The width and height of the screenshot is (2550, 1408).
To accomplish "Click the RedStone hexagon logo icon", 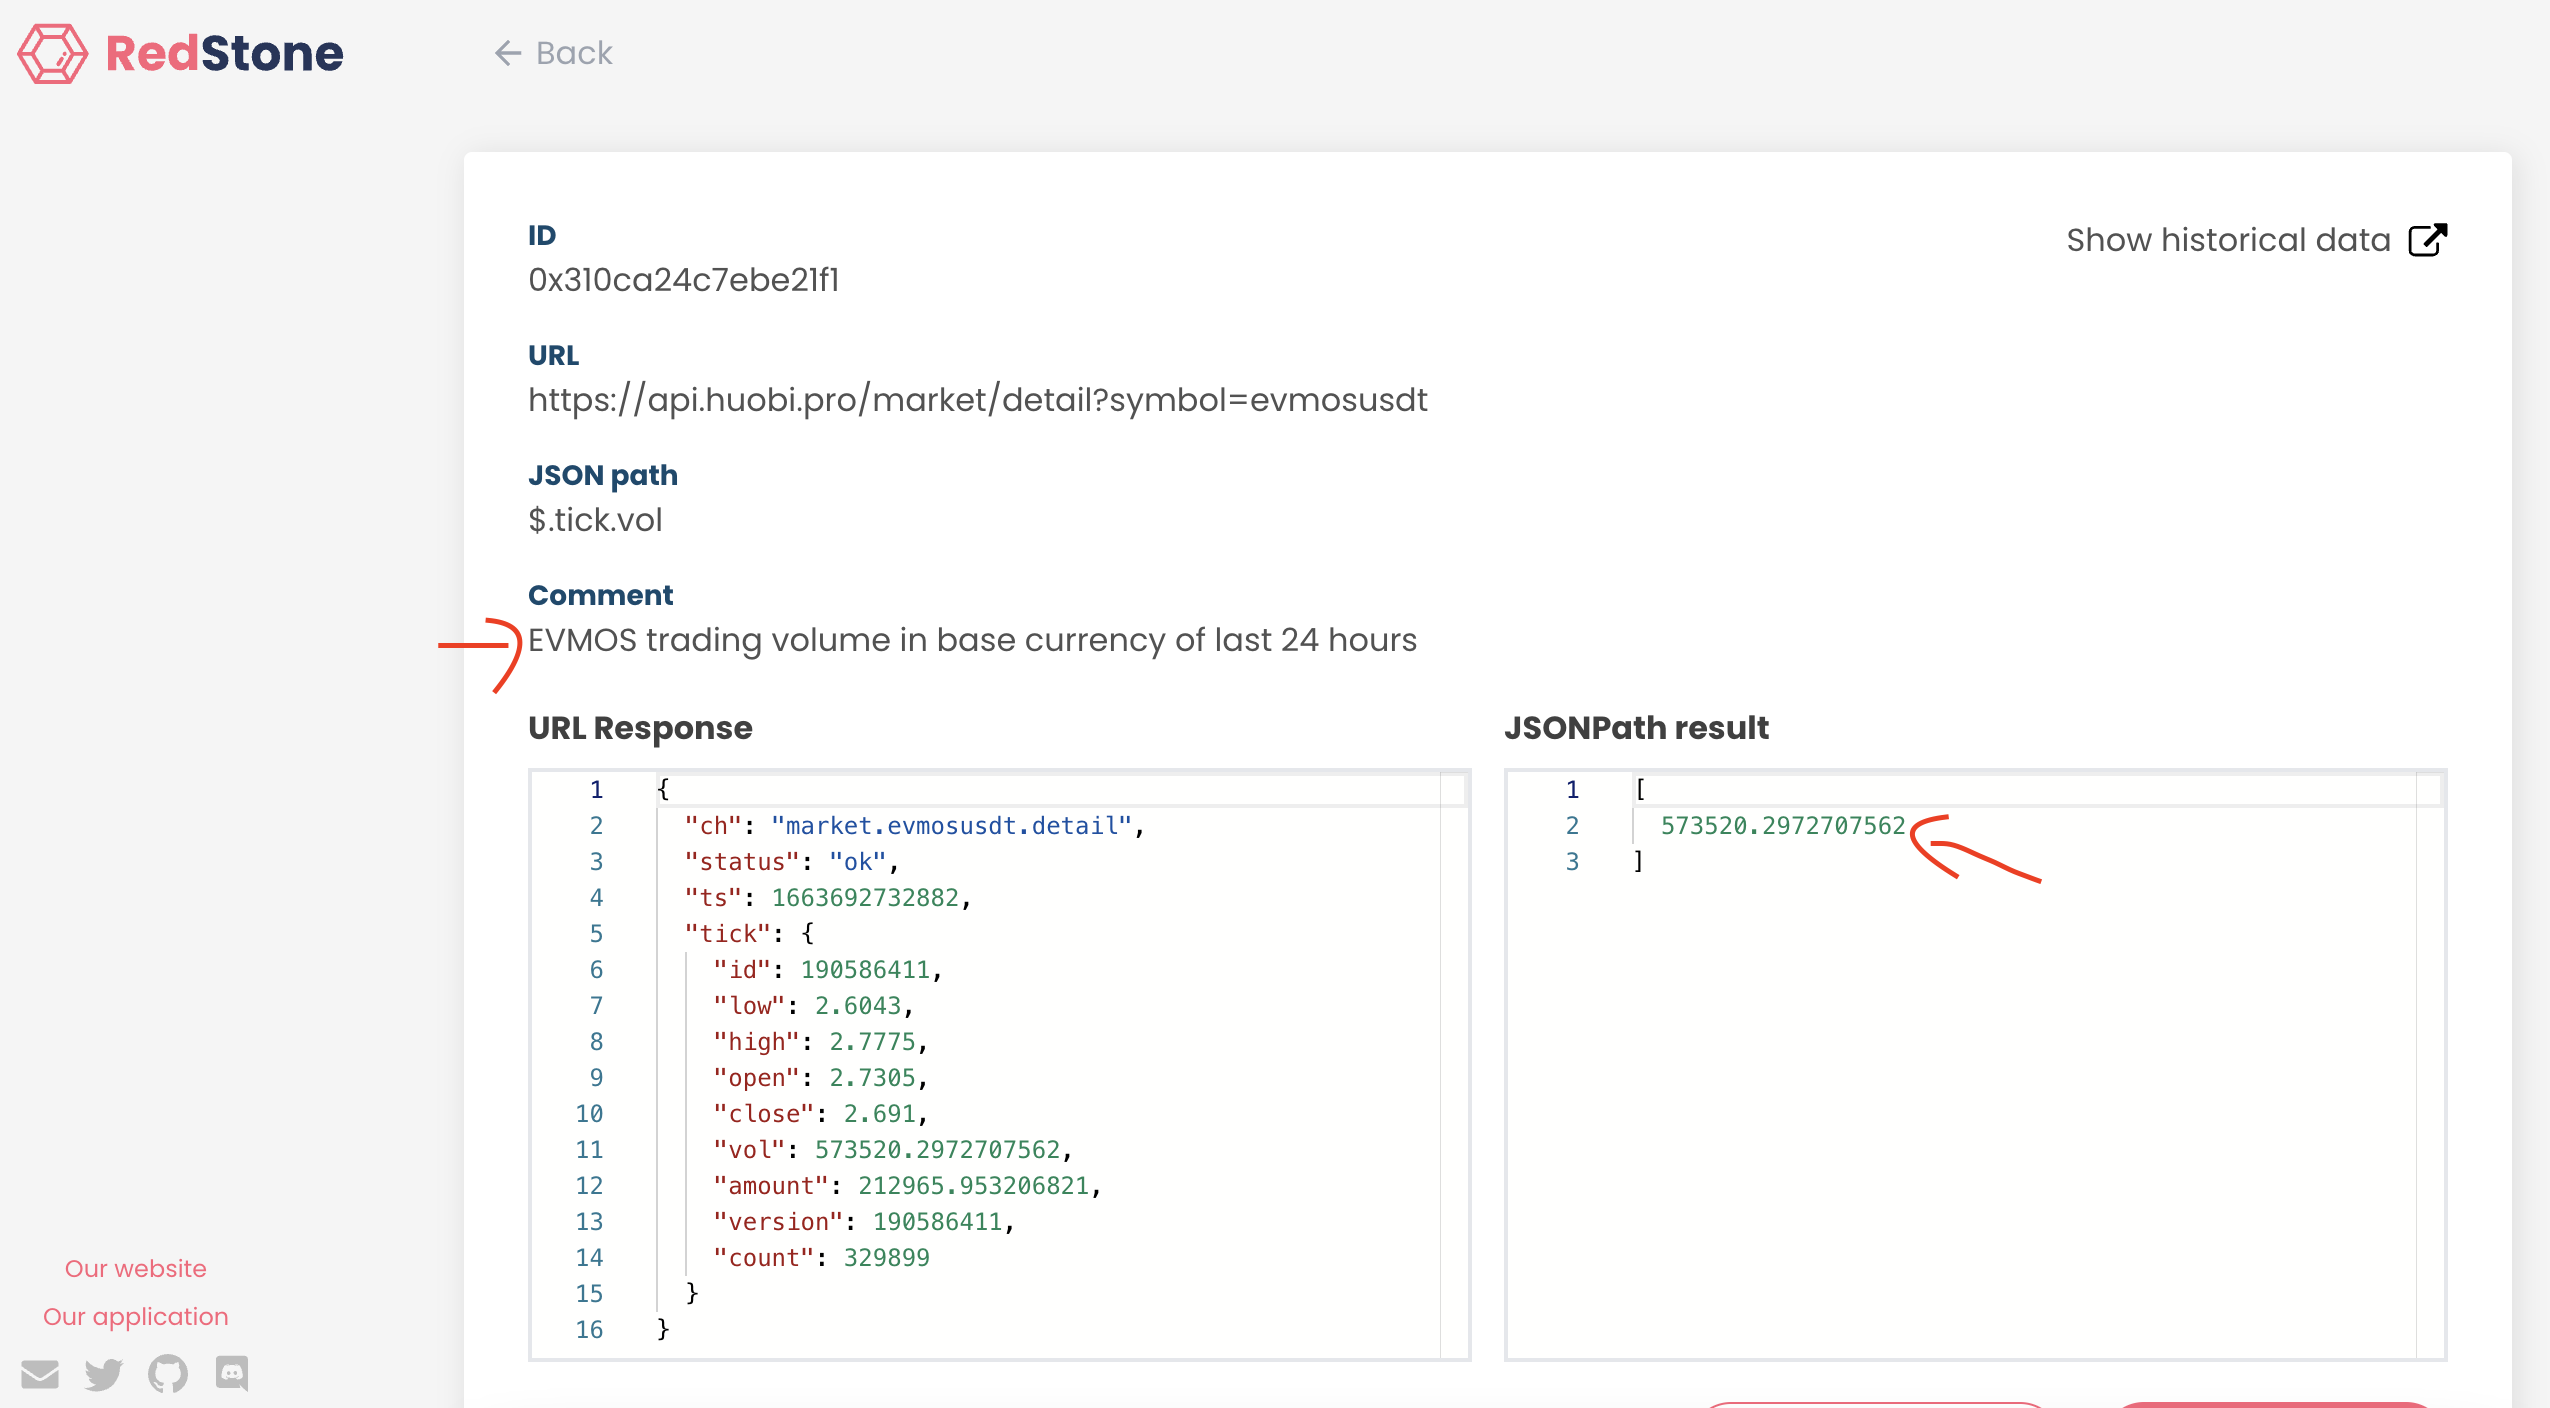I will click(x=53, y=53).
